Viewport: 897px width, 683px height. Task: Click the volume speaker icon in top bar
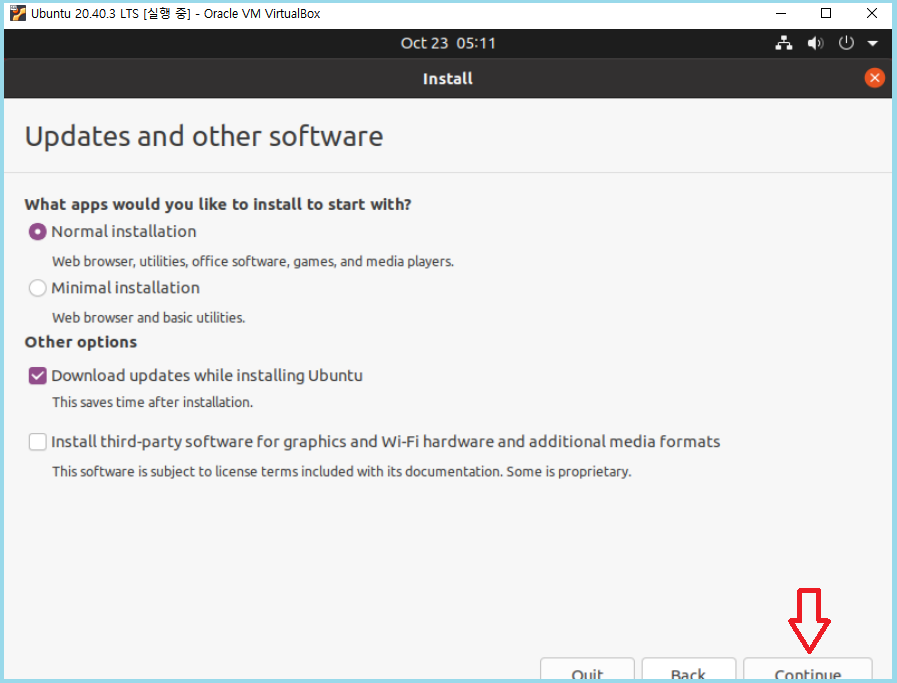point(815,43)
